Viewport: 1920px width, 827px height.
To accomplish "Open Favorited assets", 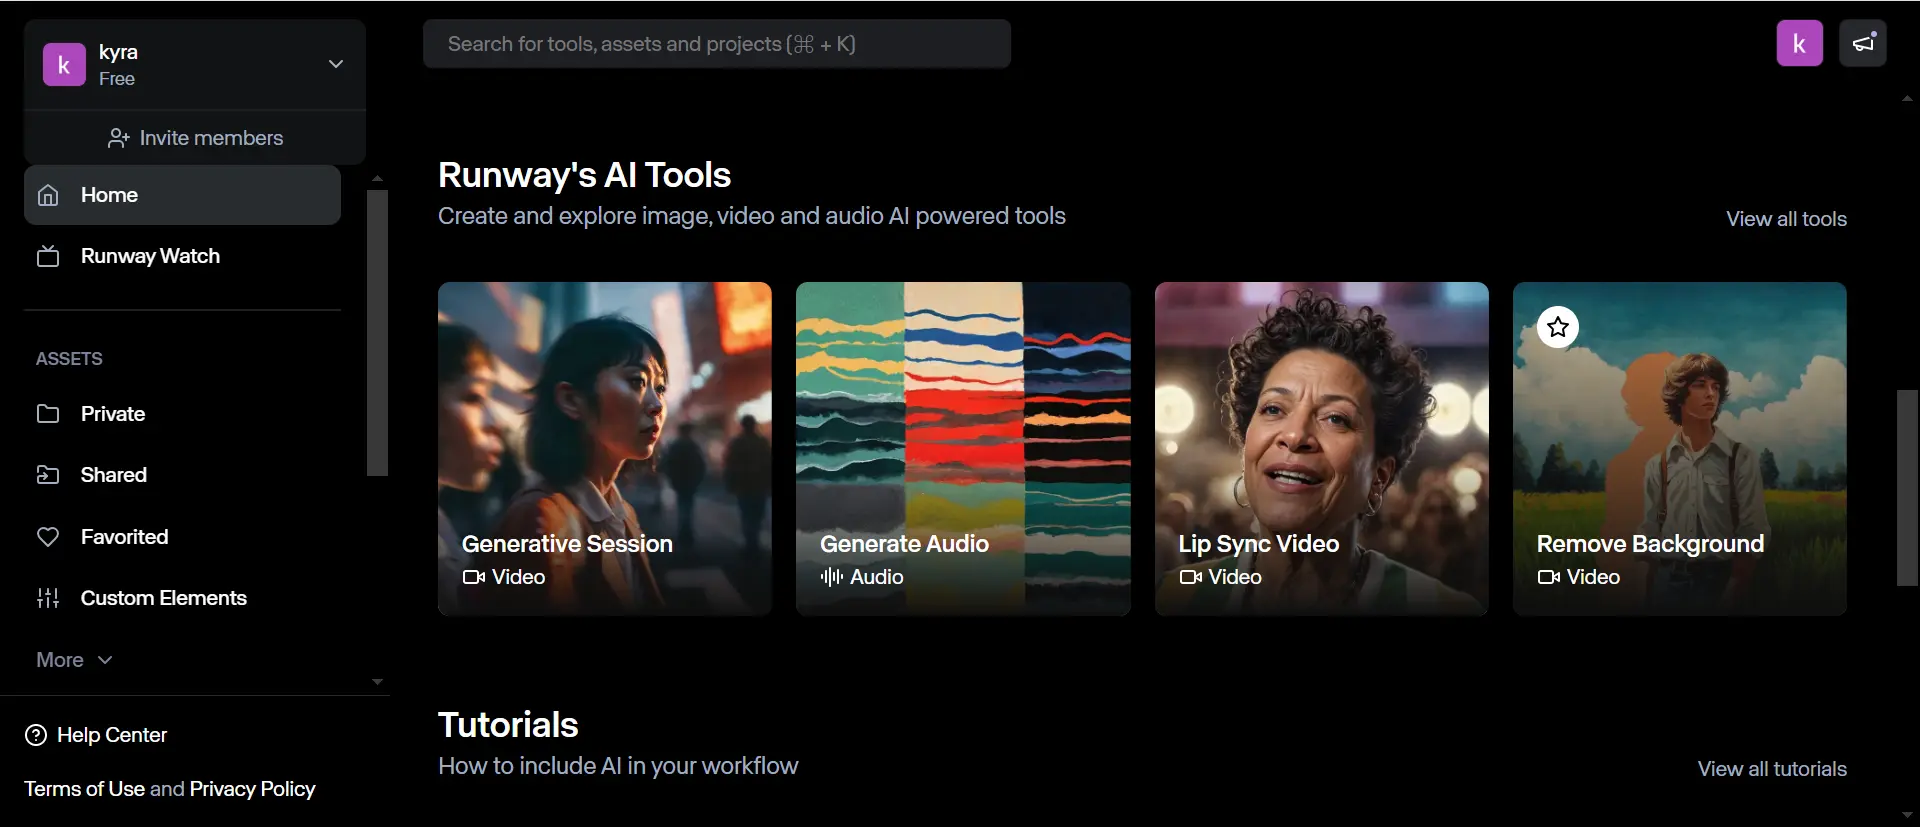I will [182, 537].
